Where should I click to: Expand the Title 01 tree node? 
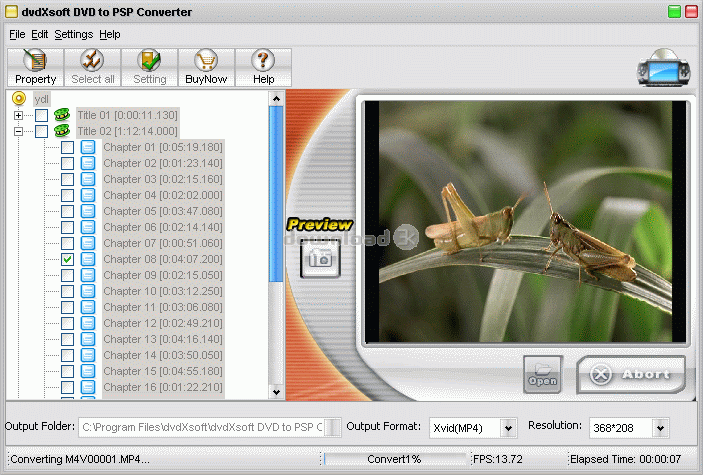18,115
